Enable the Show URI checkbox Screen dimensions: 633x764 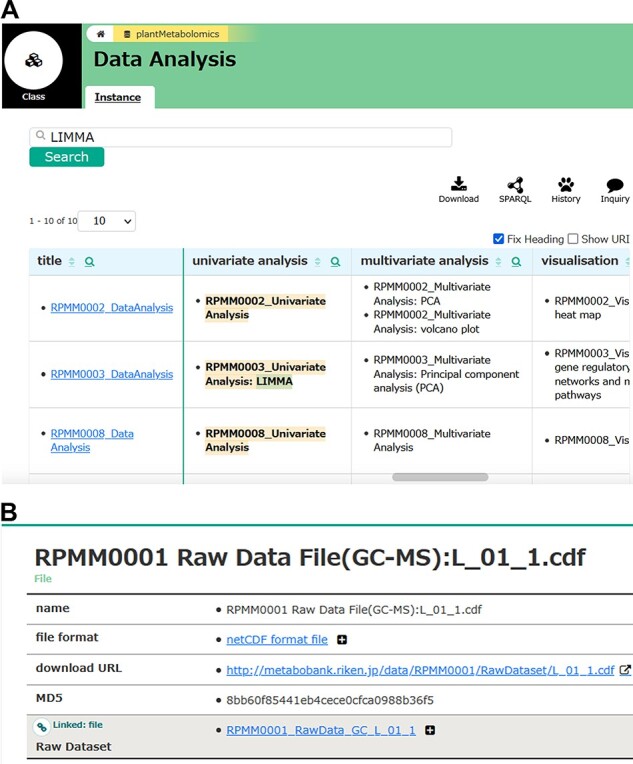(573, 239)
